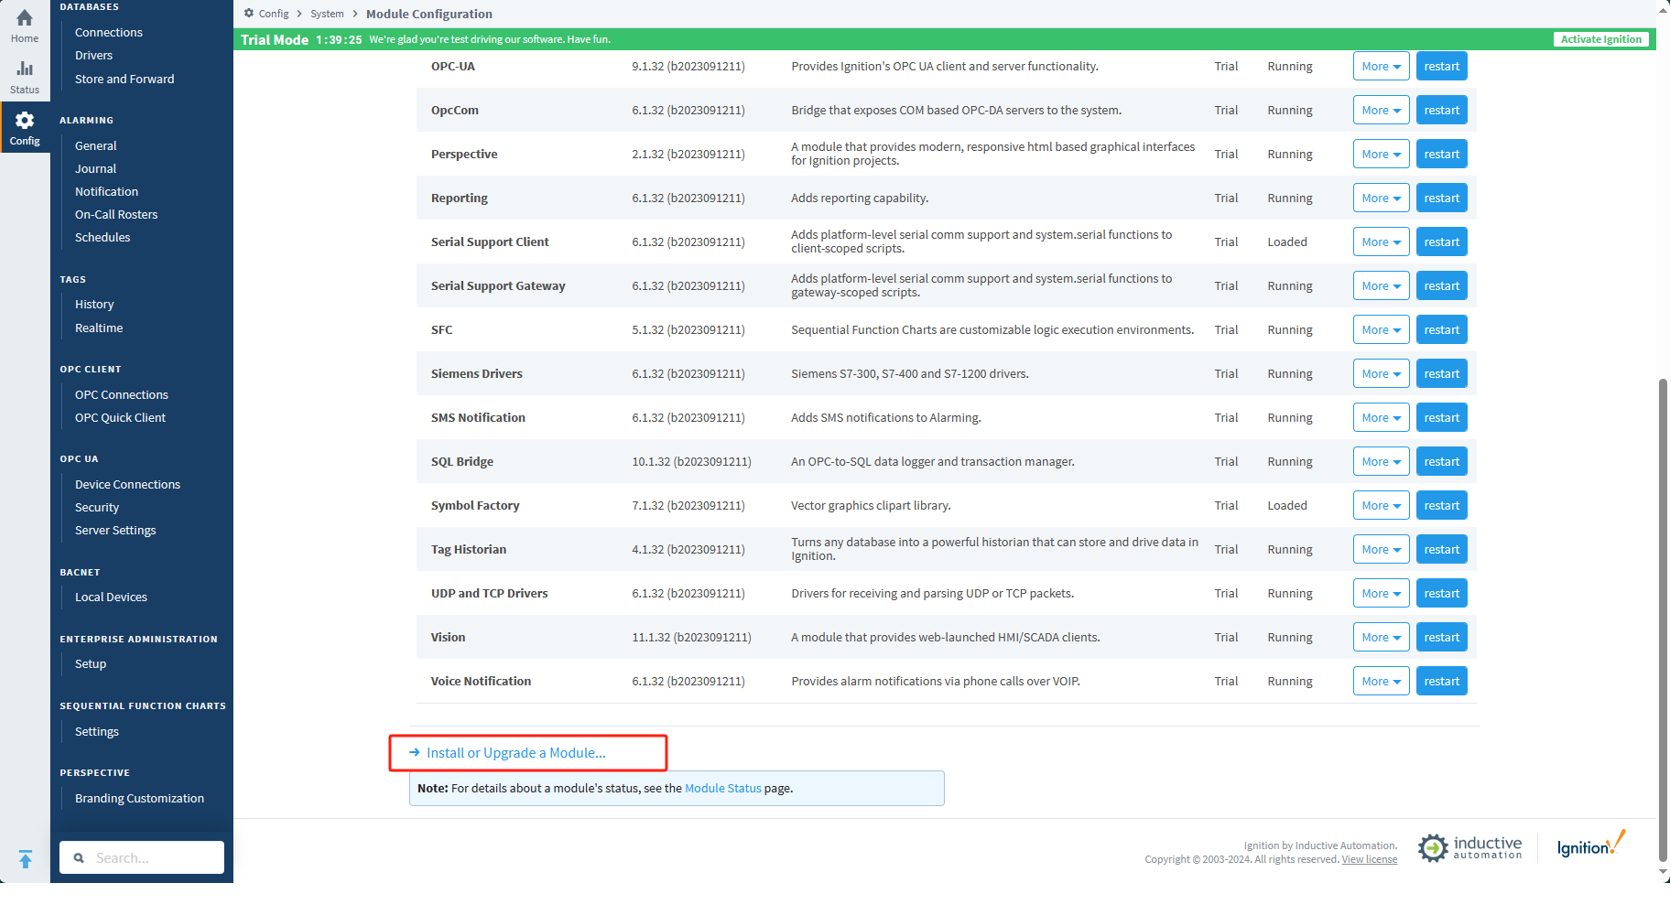The height and width of the screenshot is (904, 1671).
Task: Open database Connections in sidebar
Action: [109, 32]
